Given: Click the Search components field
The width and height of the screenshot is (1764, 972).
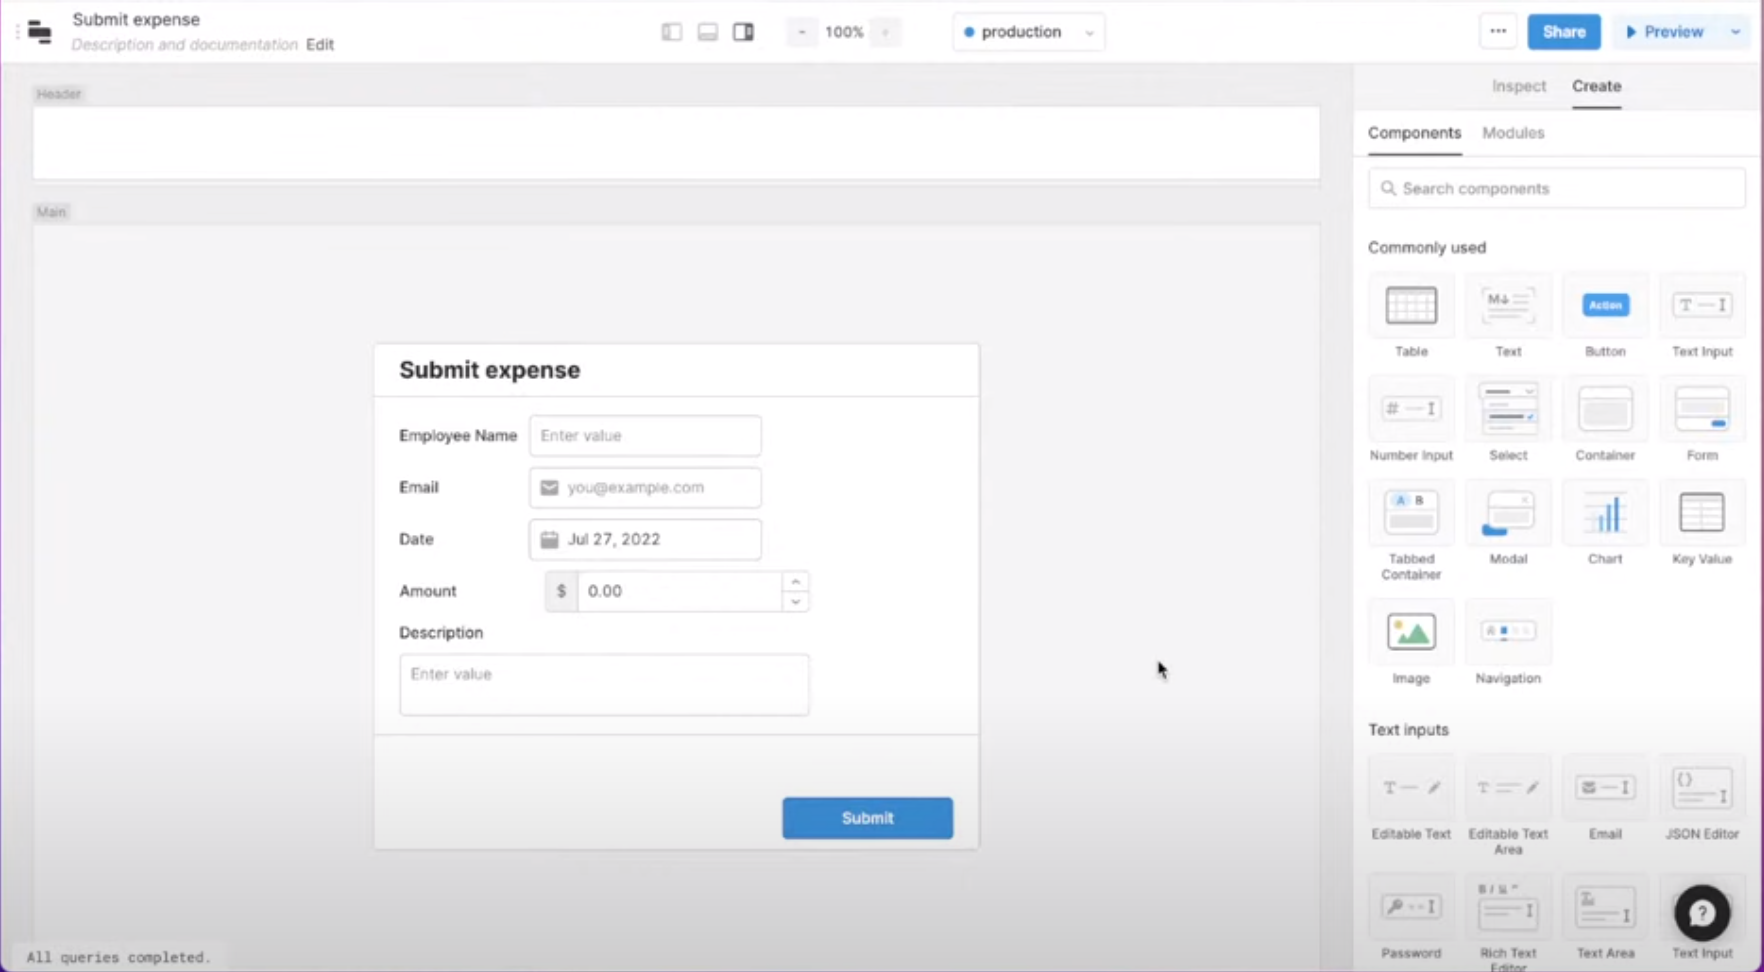Looking at the screenshot, I should 1556,188.
